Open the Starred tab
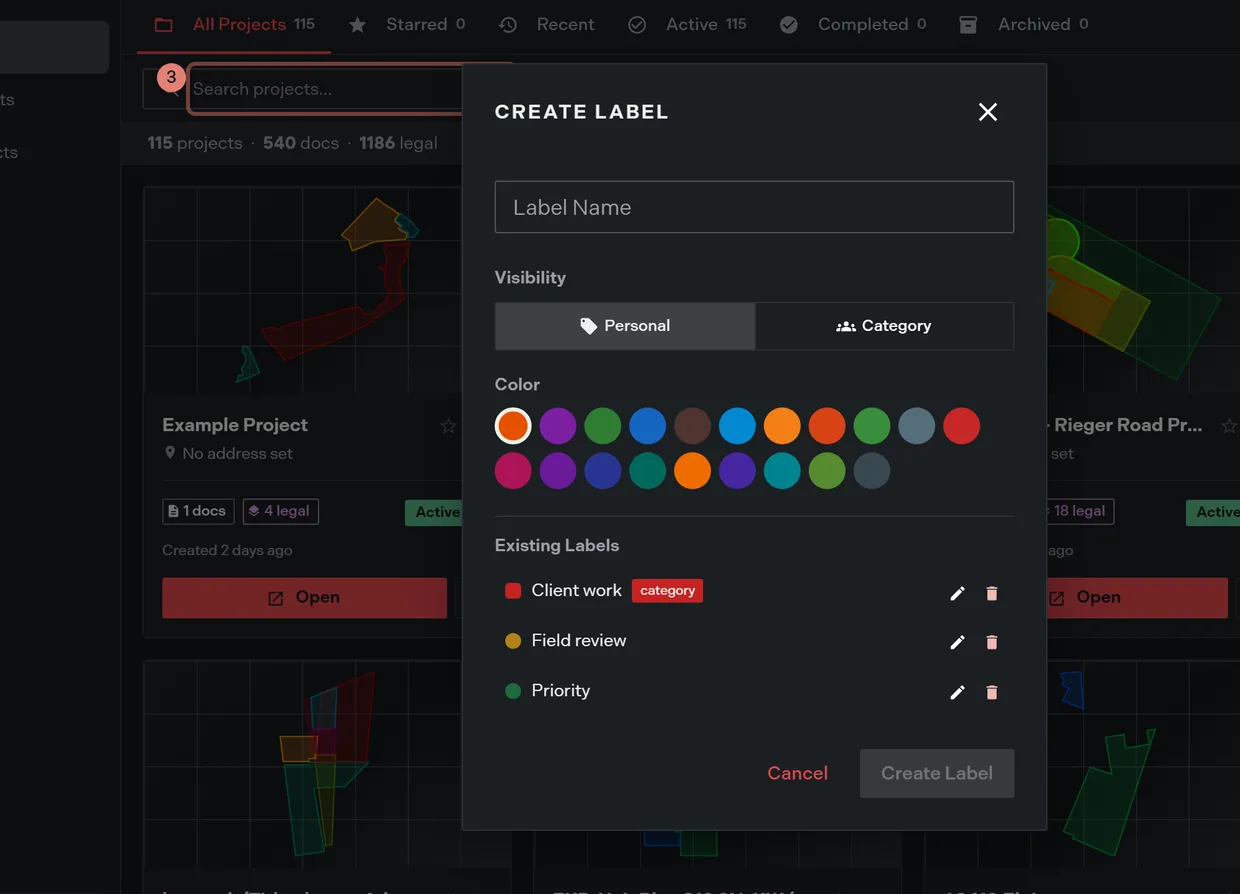 tap(406, 25)
